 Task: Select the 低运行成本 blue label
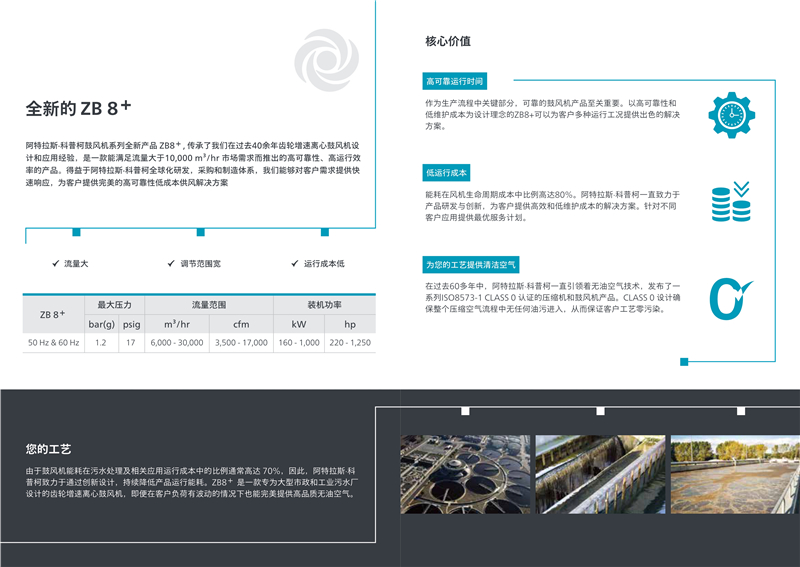coord(446,172)
